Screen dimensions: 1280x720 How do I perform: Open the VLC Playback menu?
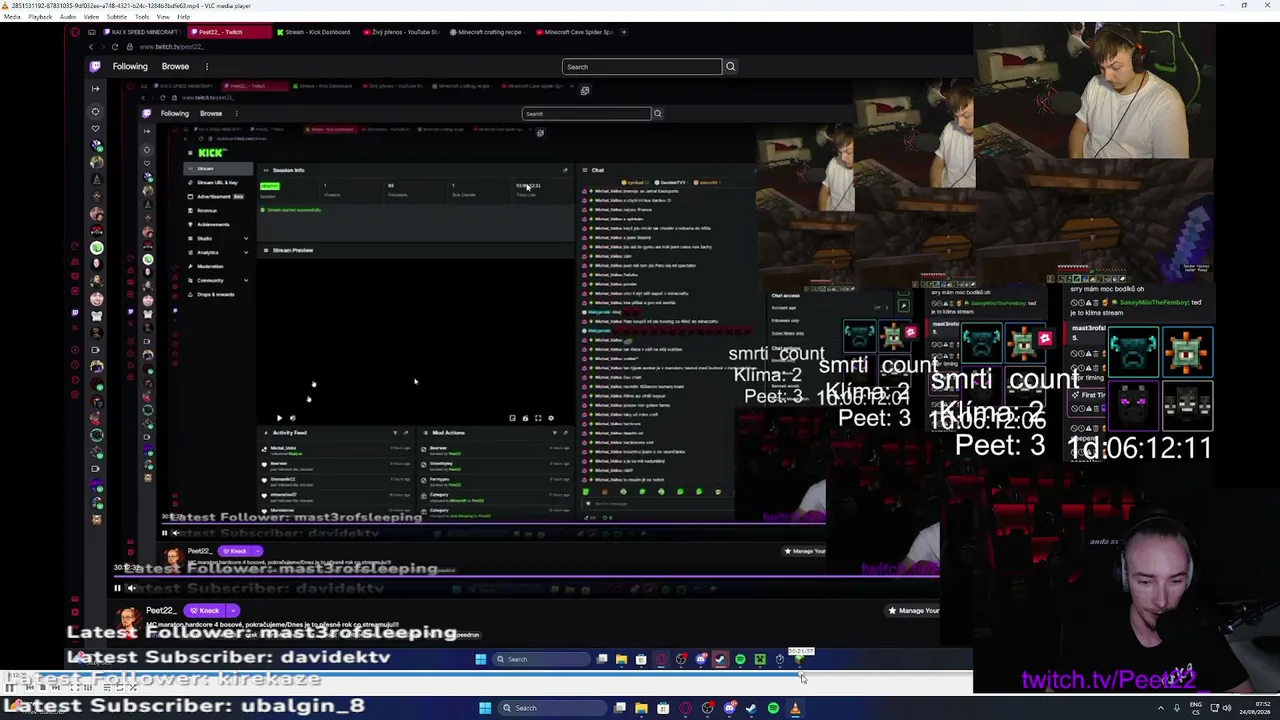click(x=40, y=17)
